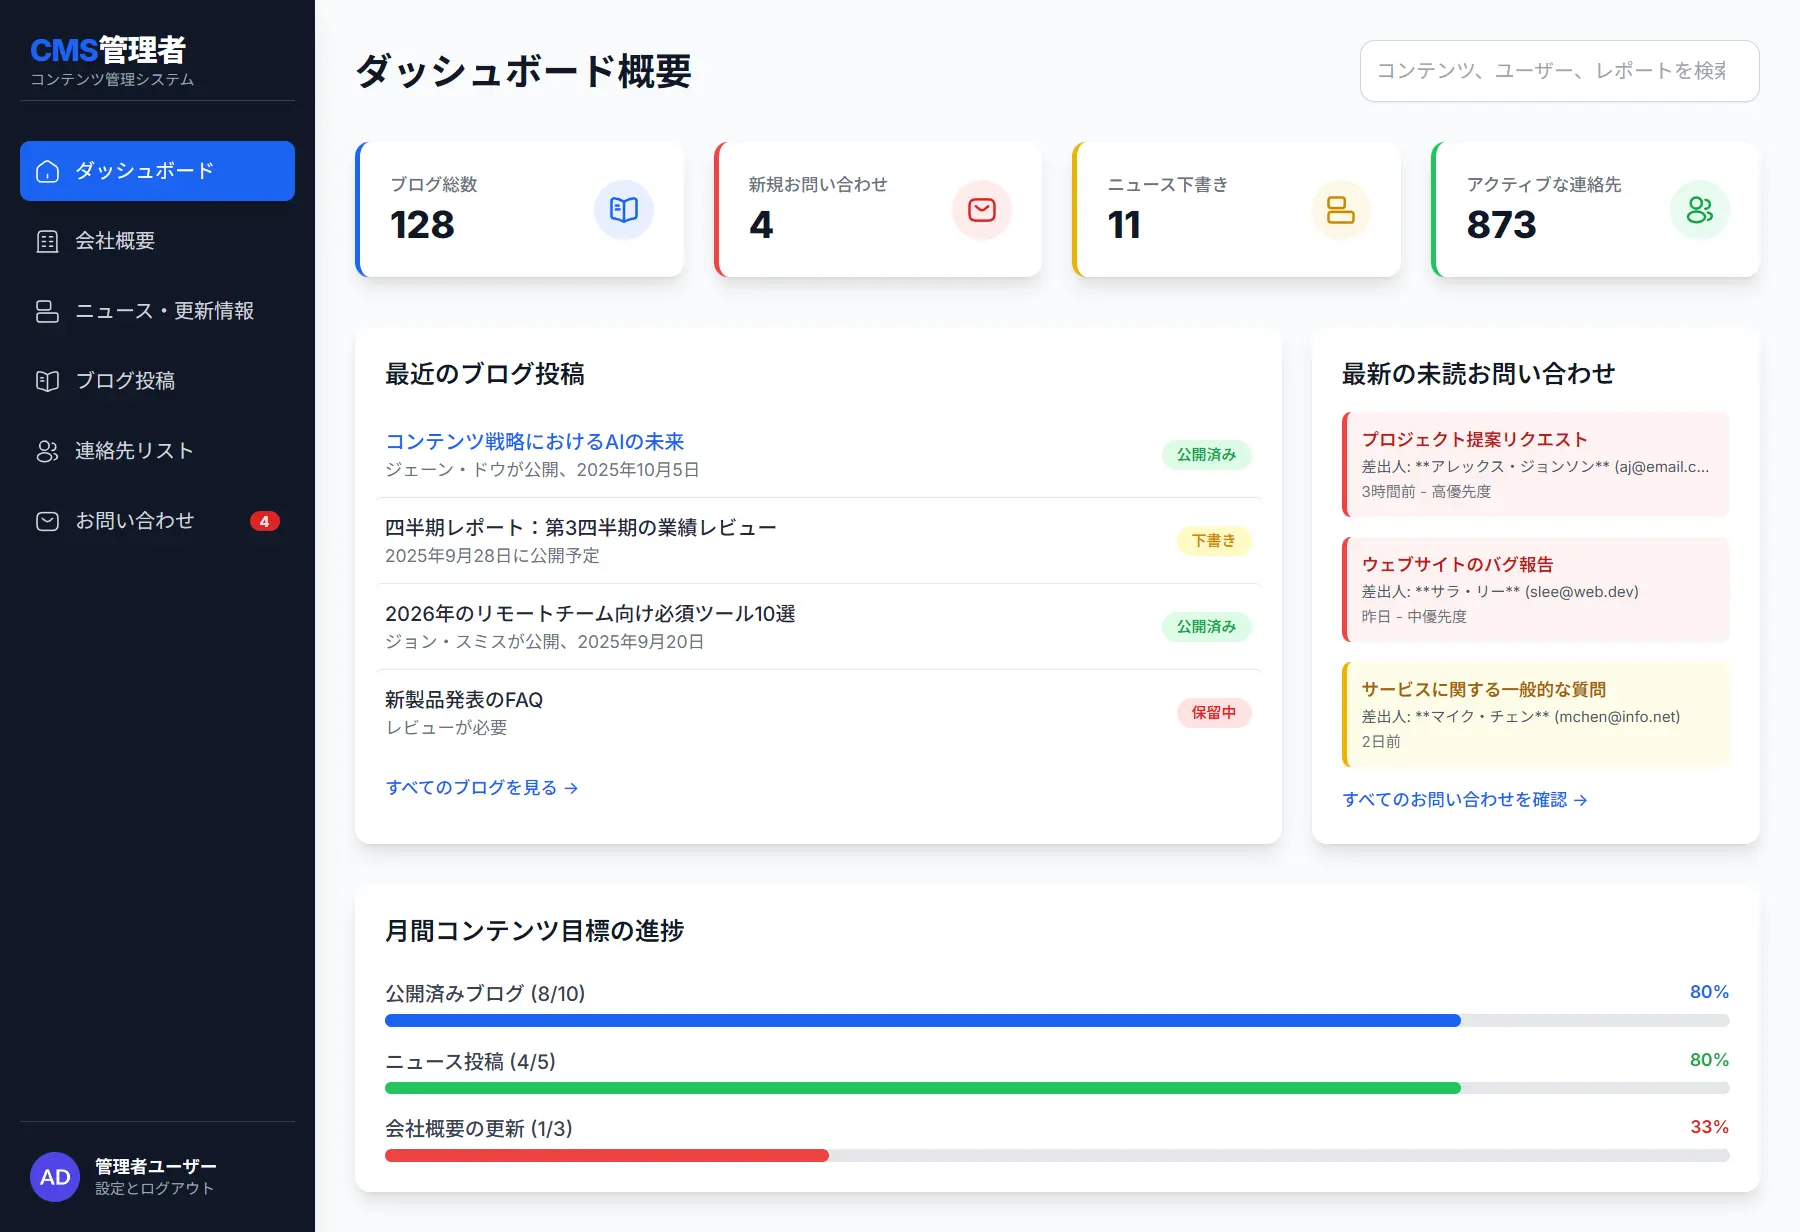Click the news drafts stack icon

[x=1340, y=210]
